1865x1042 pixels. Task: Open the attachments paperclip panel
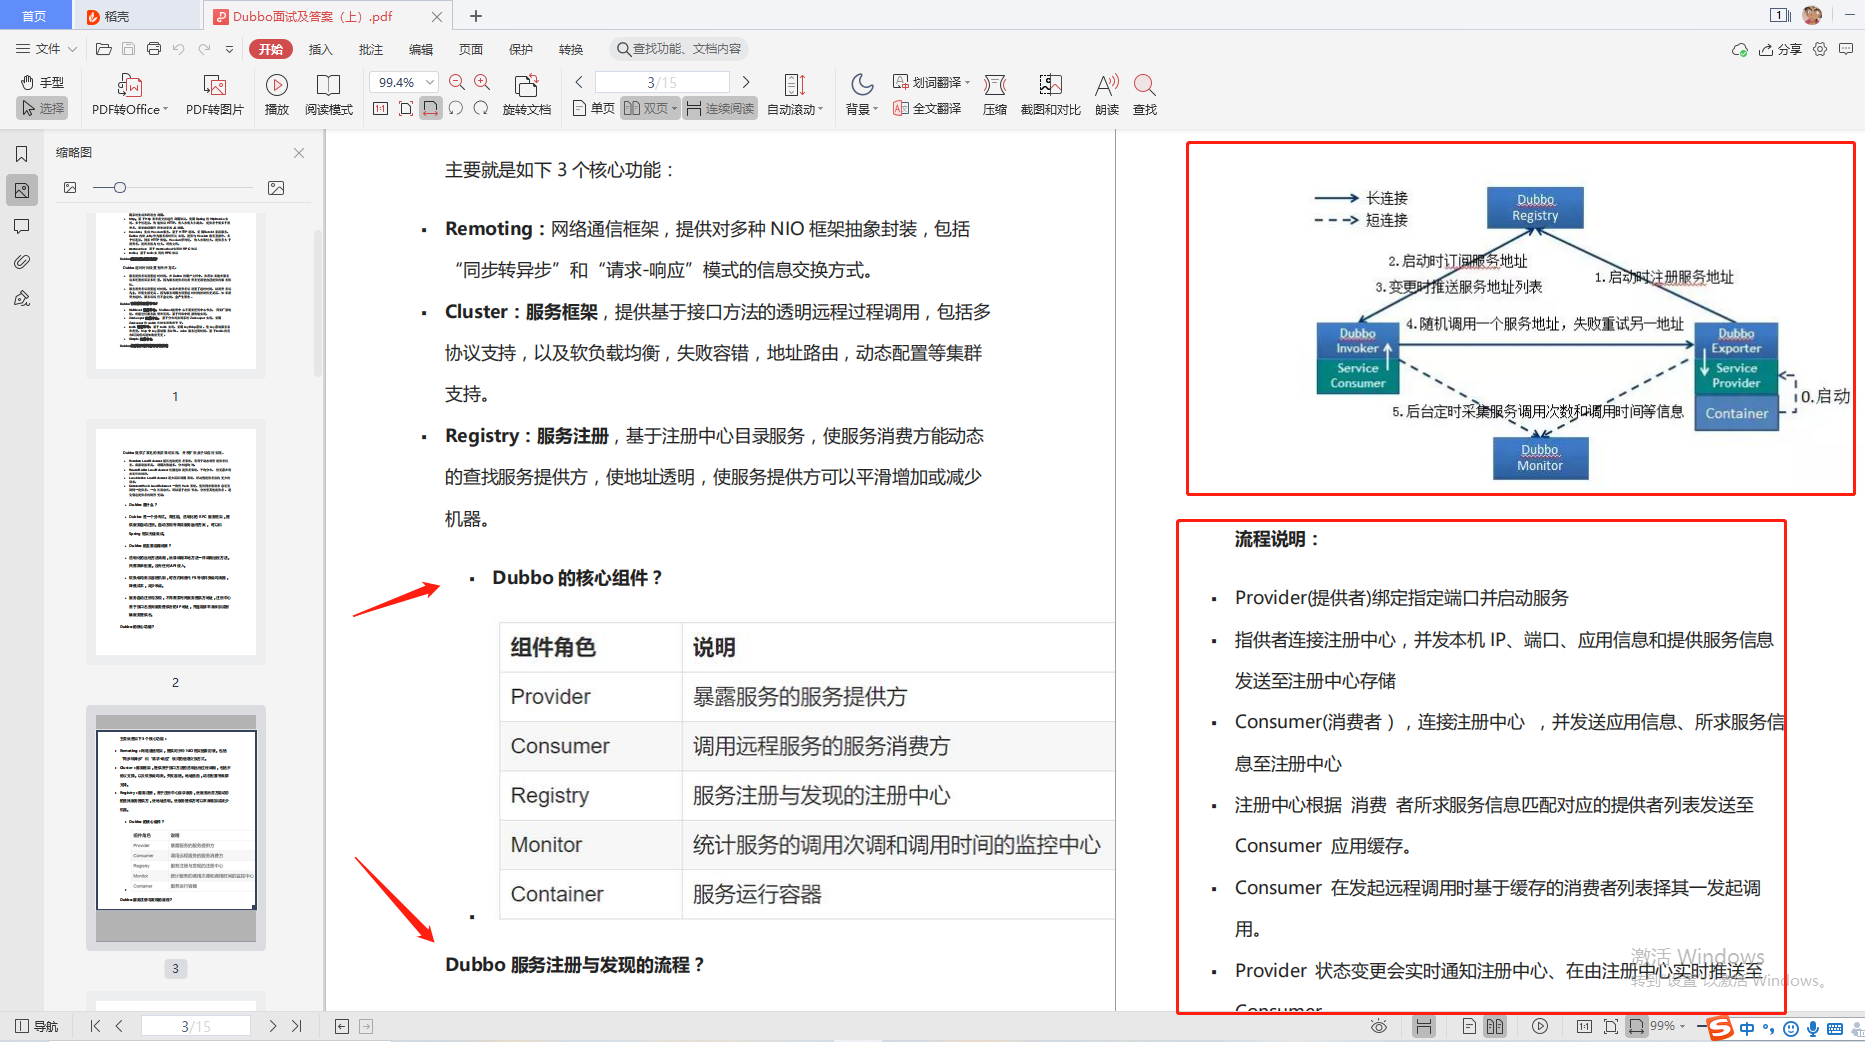pyautogui.click(x=21, y=262)
